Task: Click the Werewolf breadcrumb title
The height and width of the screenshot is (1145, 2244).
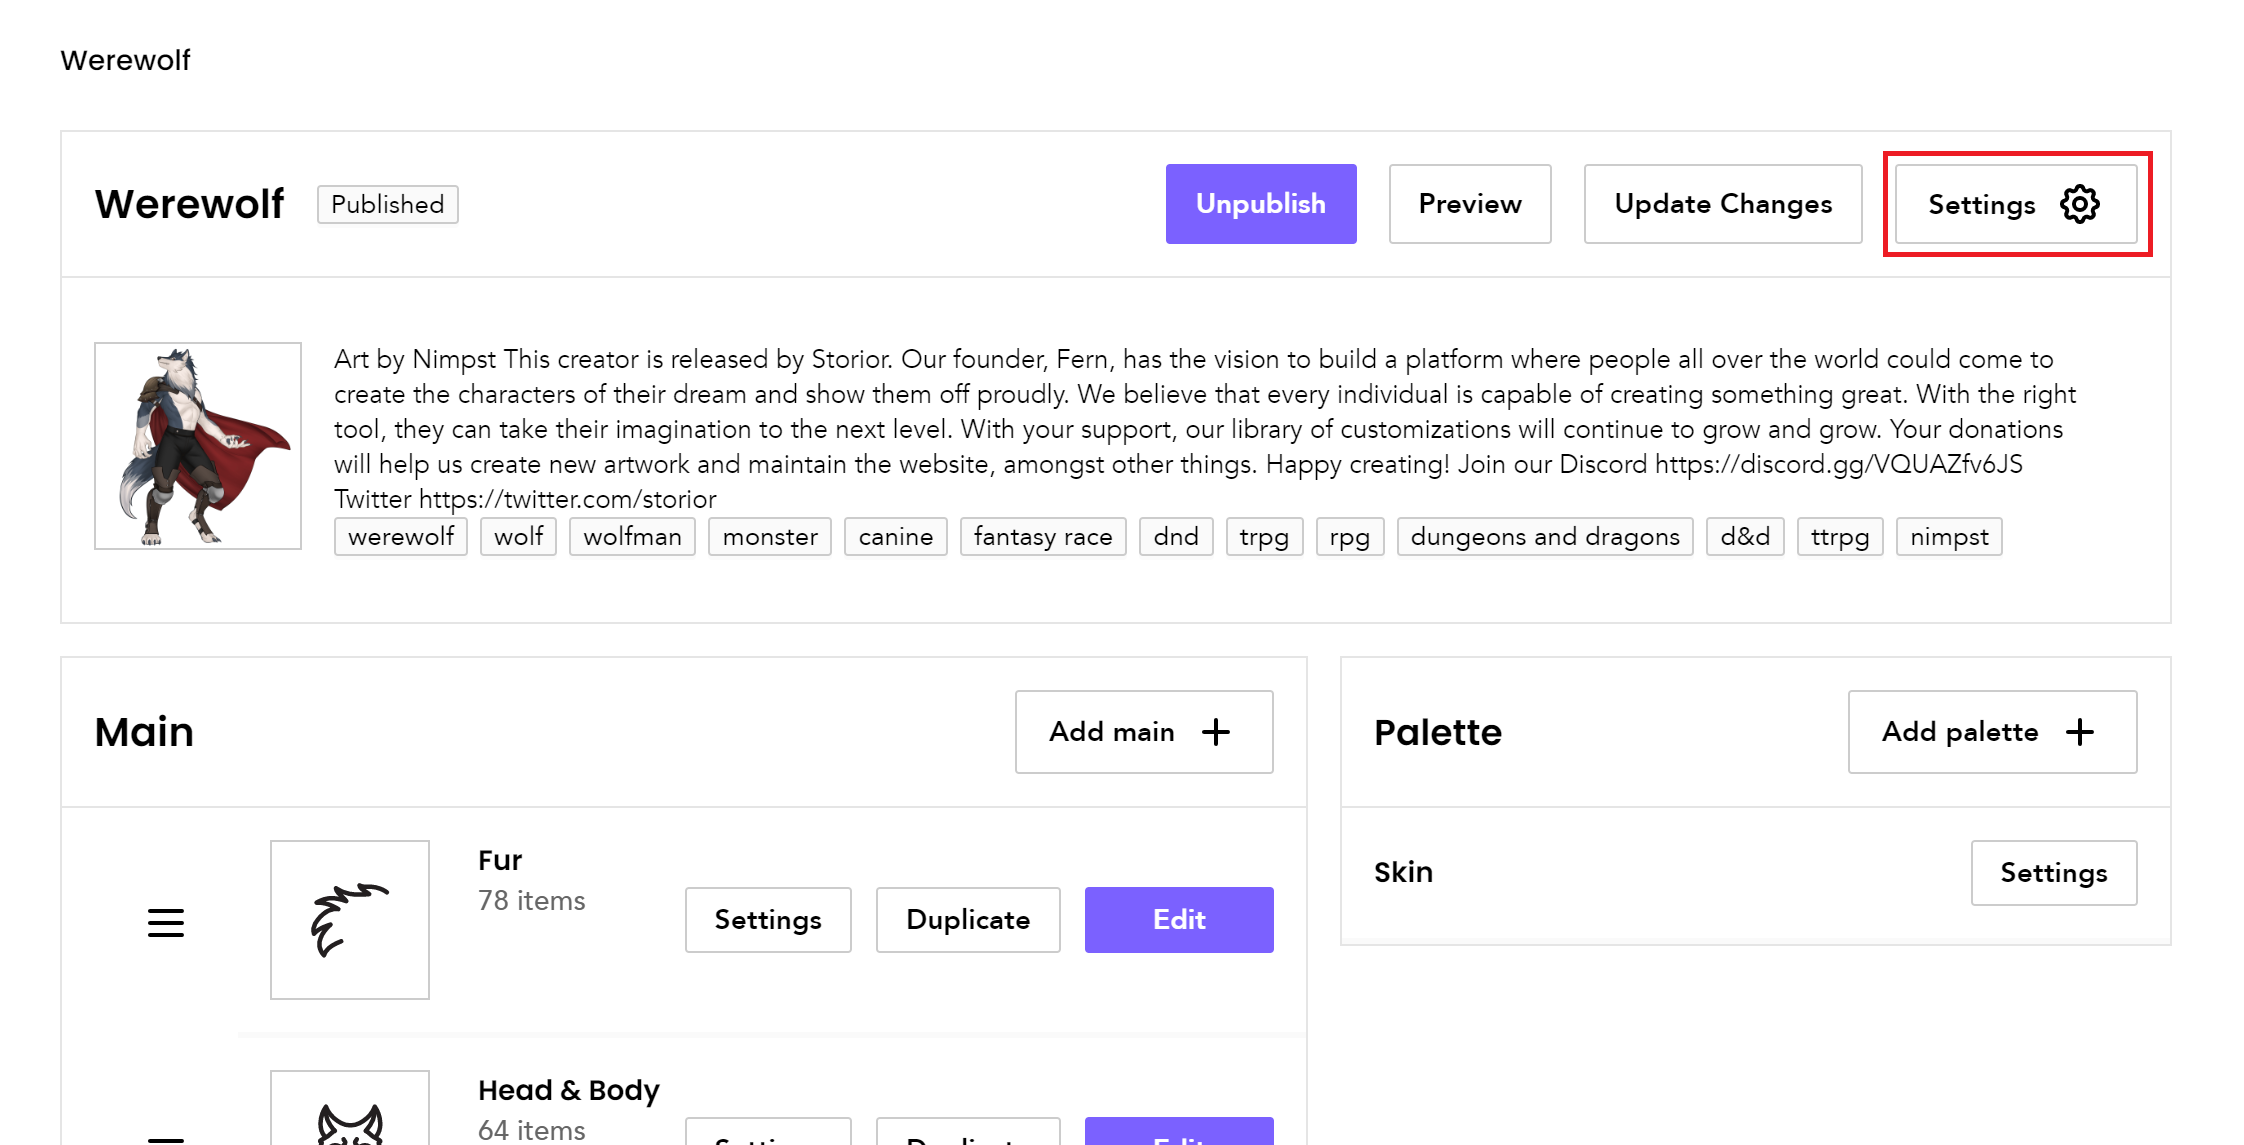Action: click(125, 60)
